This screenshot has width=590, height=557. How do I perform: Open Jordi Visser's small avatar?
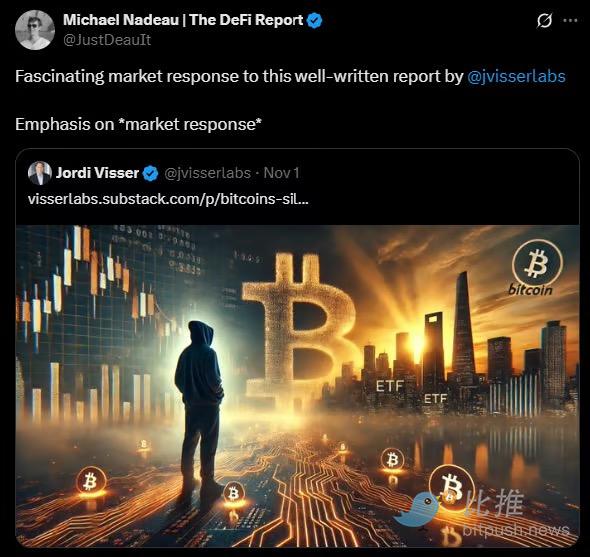[x=40, y=173]
